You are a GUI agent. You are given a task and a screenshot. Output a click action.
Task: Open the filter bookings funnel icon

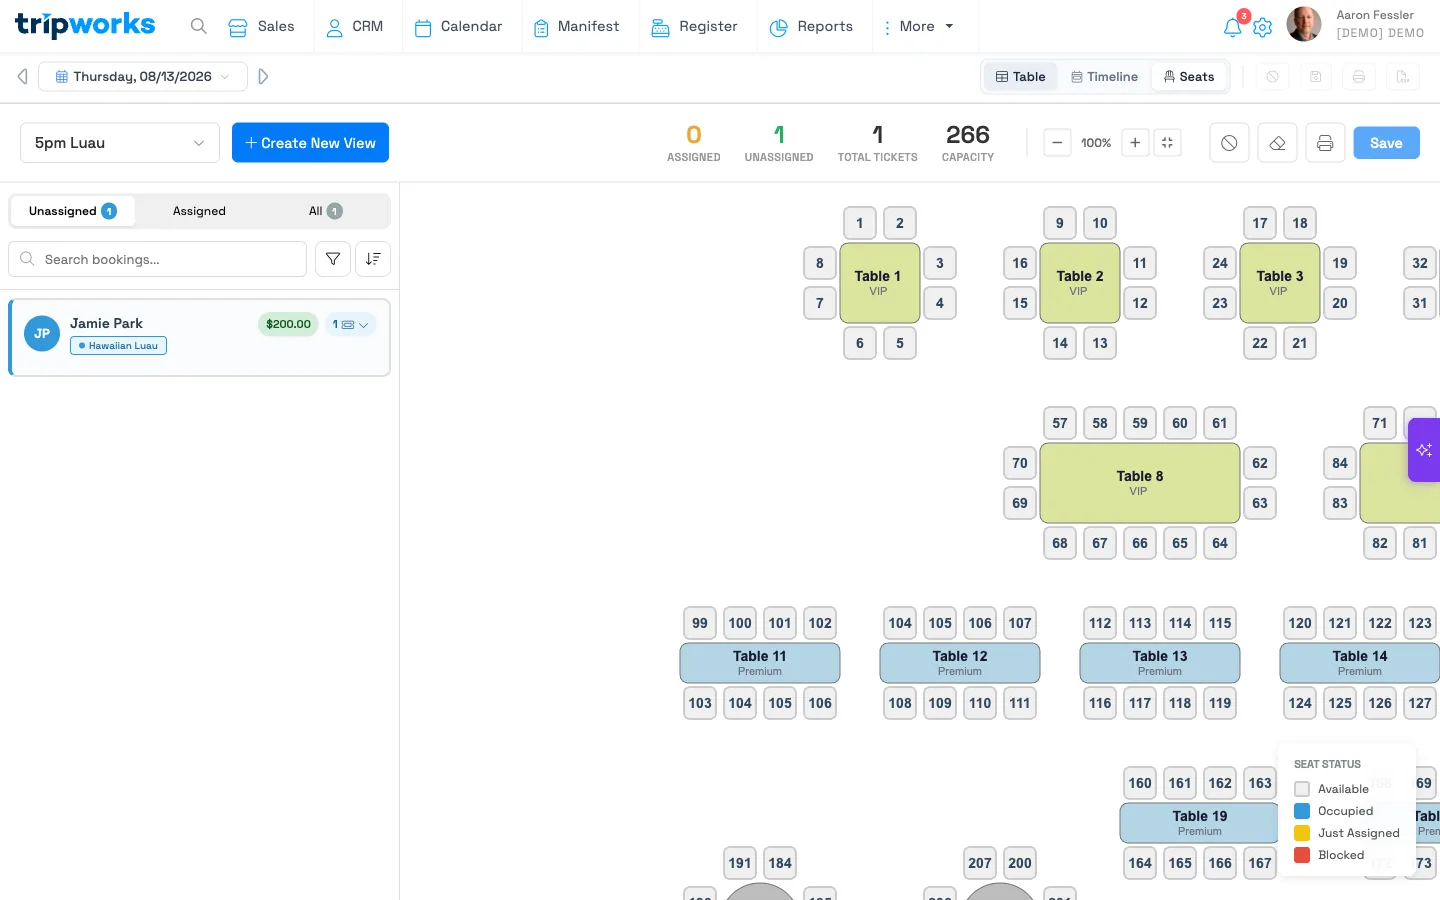pos(333,259)
